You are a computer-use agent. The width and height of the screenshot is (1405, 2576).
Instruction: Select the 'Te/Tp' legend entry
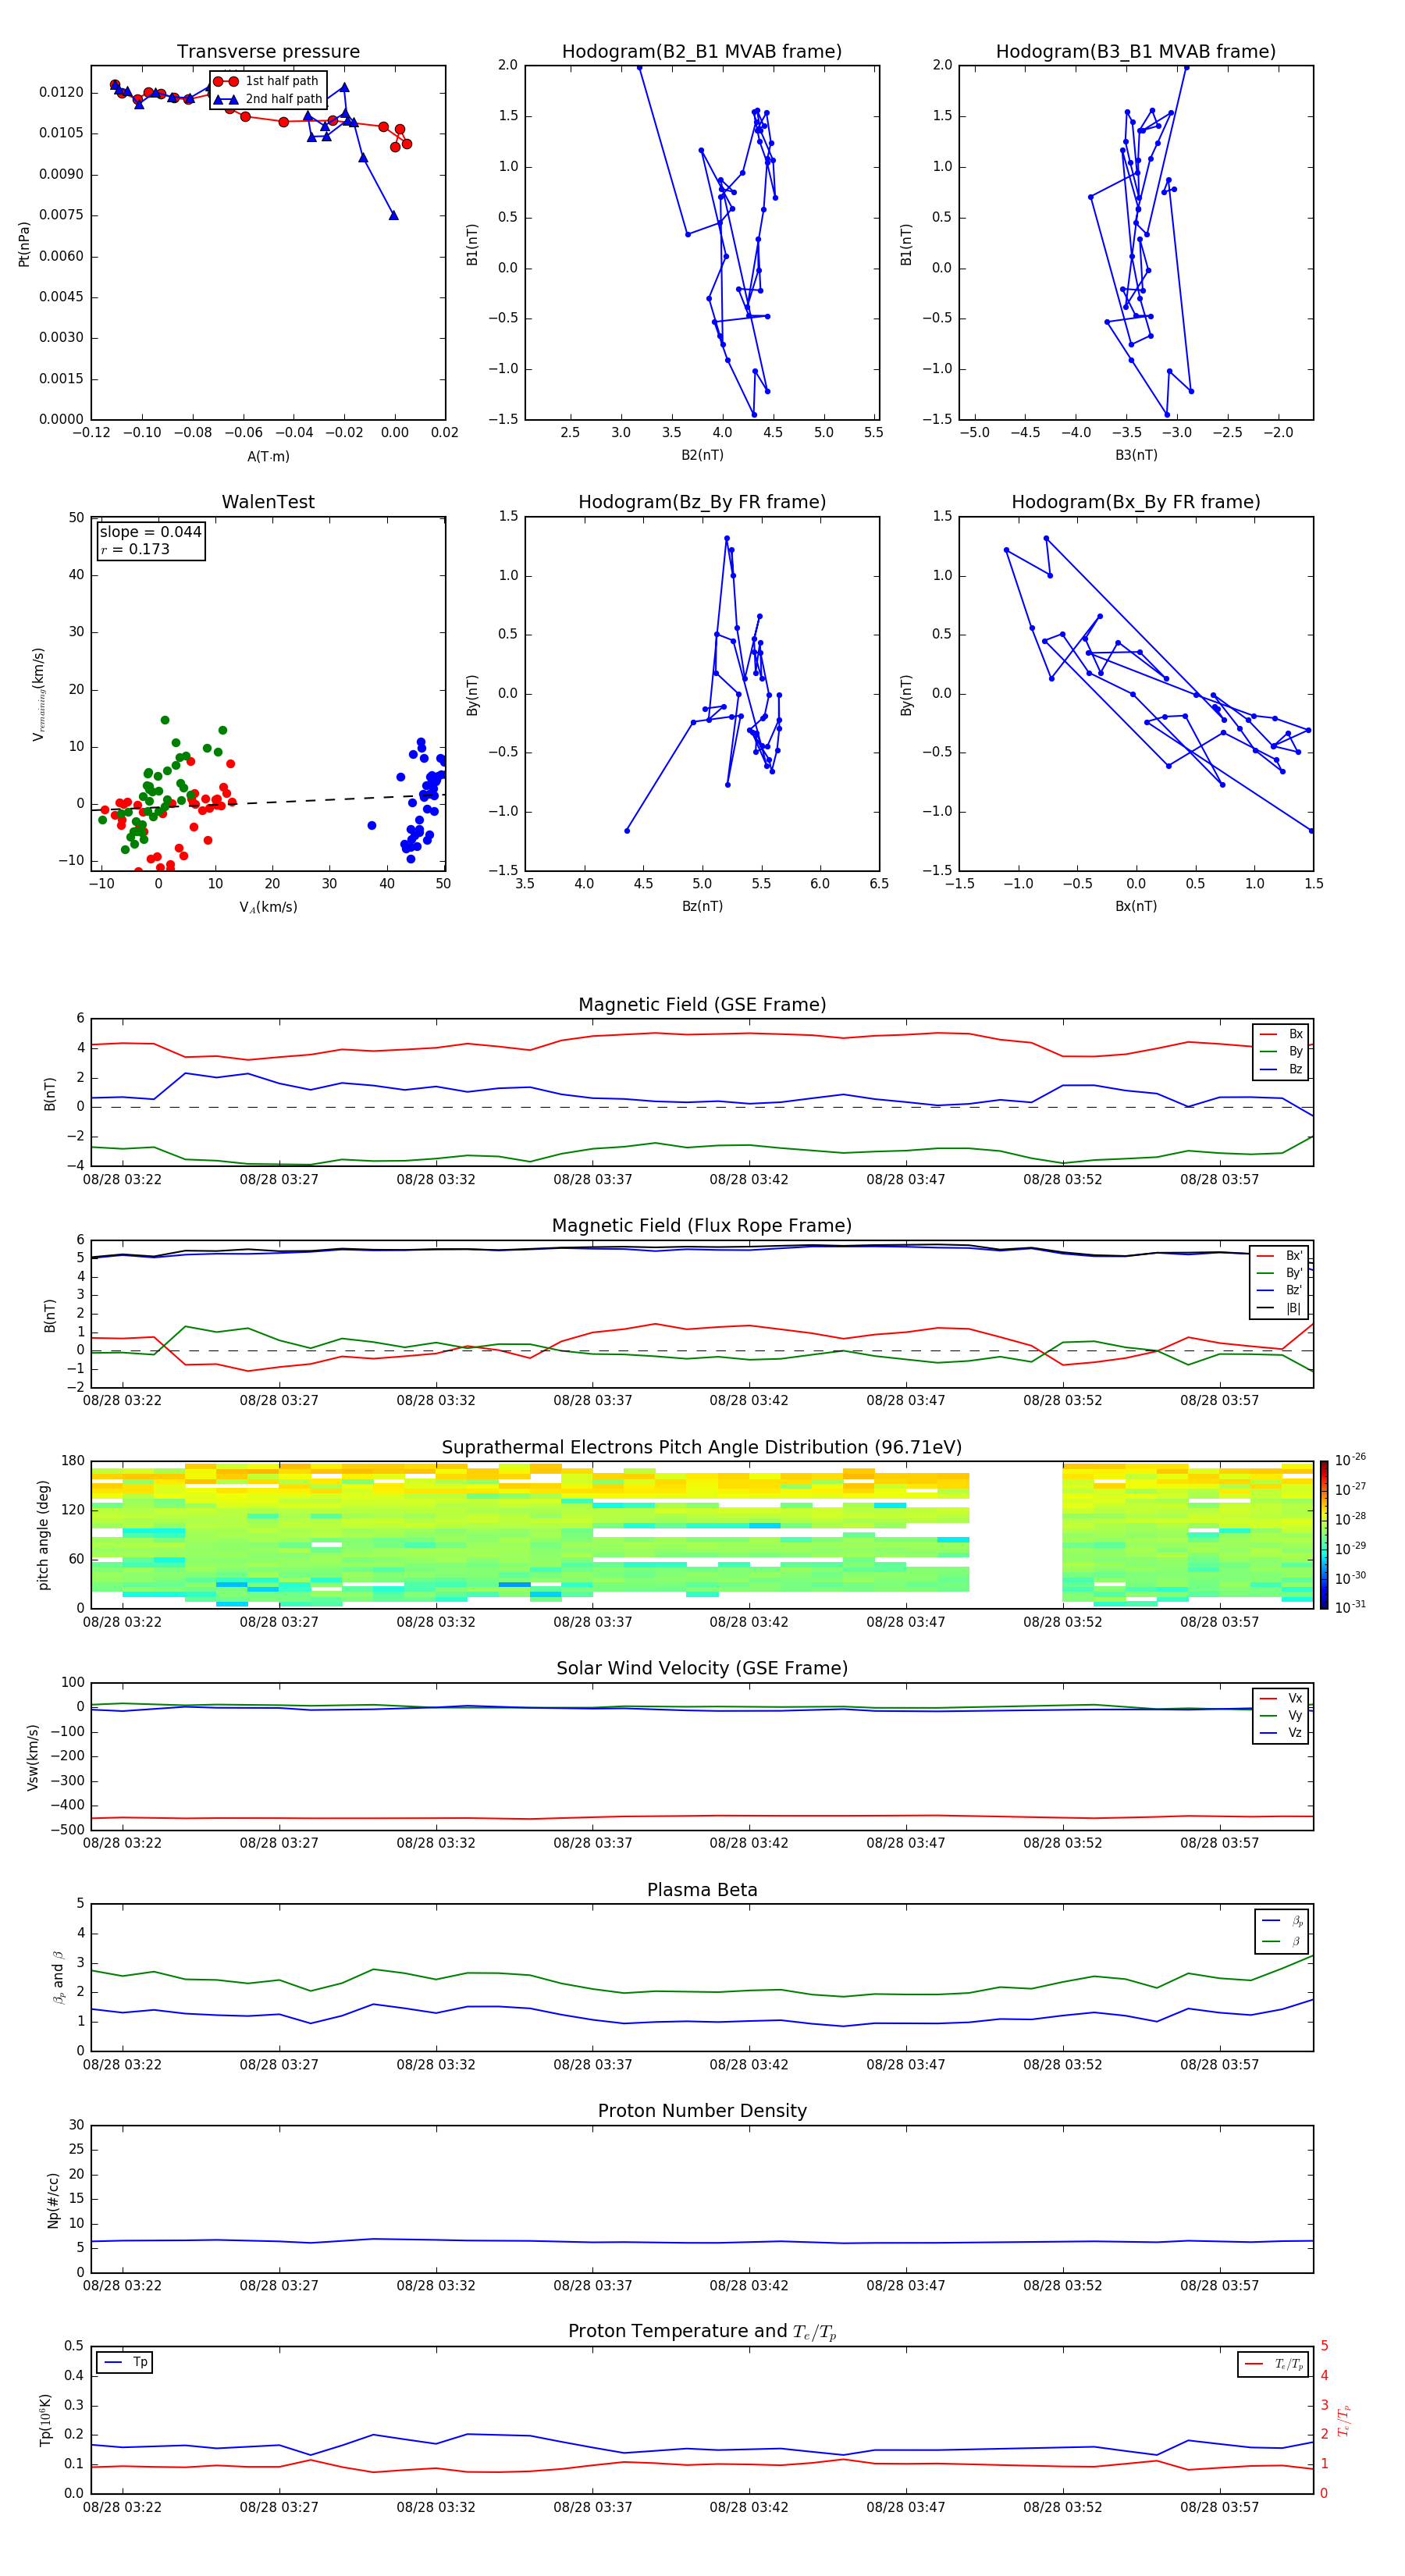[x=1274, y=2364]
